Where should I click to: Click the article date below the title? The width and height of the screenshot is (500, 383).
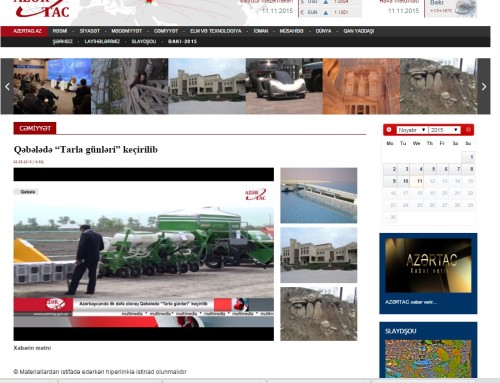(29, 162)
